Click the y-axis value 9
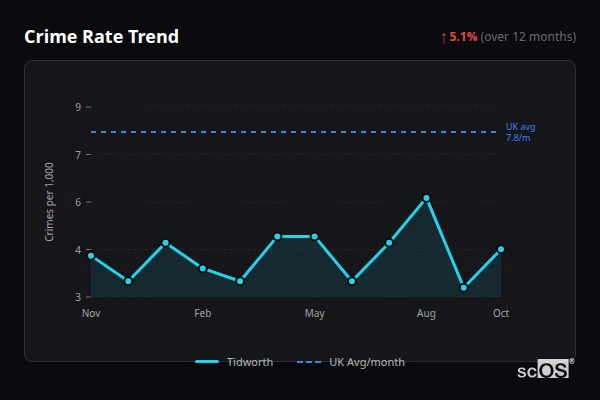This screenshot has width=600, height=400. point(78,107)
